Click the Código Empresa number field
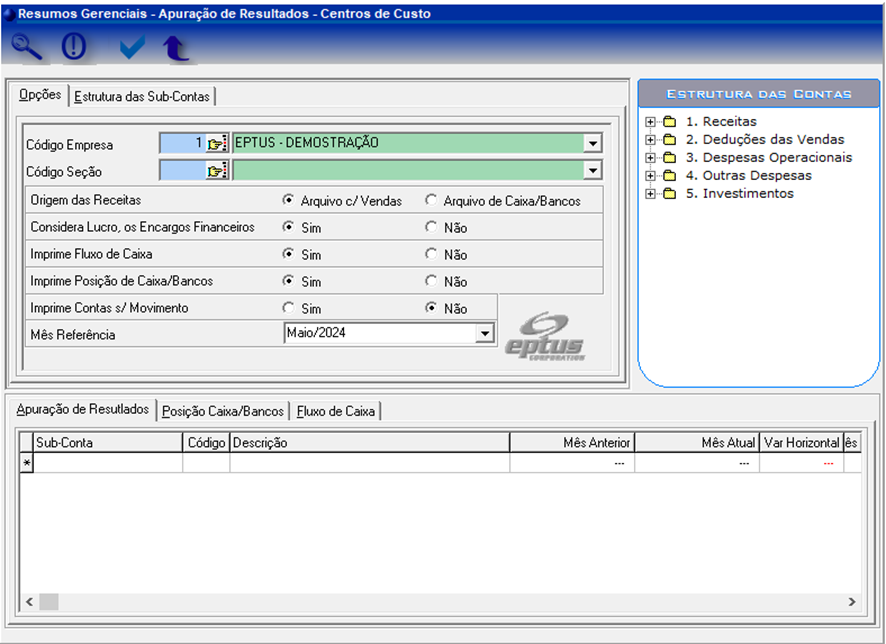The height and width of the screenshot is (644, 886). click(x=182, y=143)
